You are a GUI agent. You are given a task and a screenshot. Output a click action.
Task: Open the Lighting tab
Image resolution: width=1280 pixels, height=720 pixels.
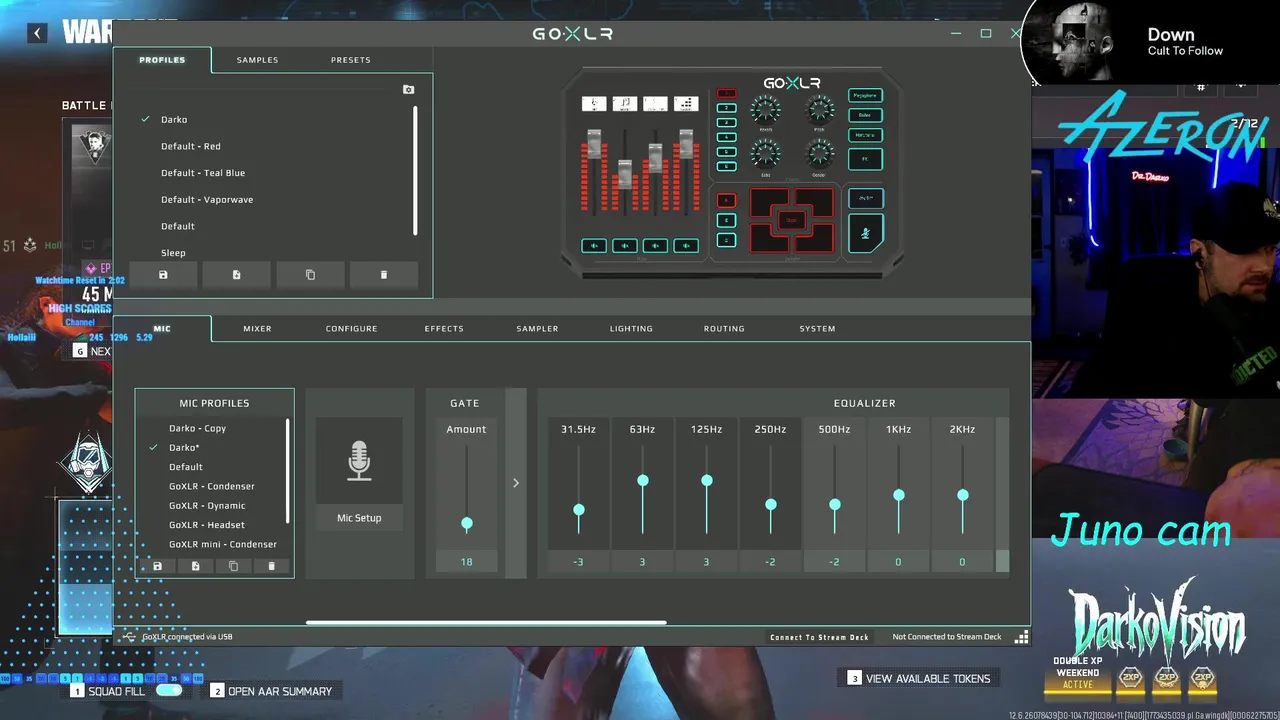coord(631,329)
